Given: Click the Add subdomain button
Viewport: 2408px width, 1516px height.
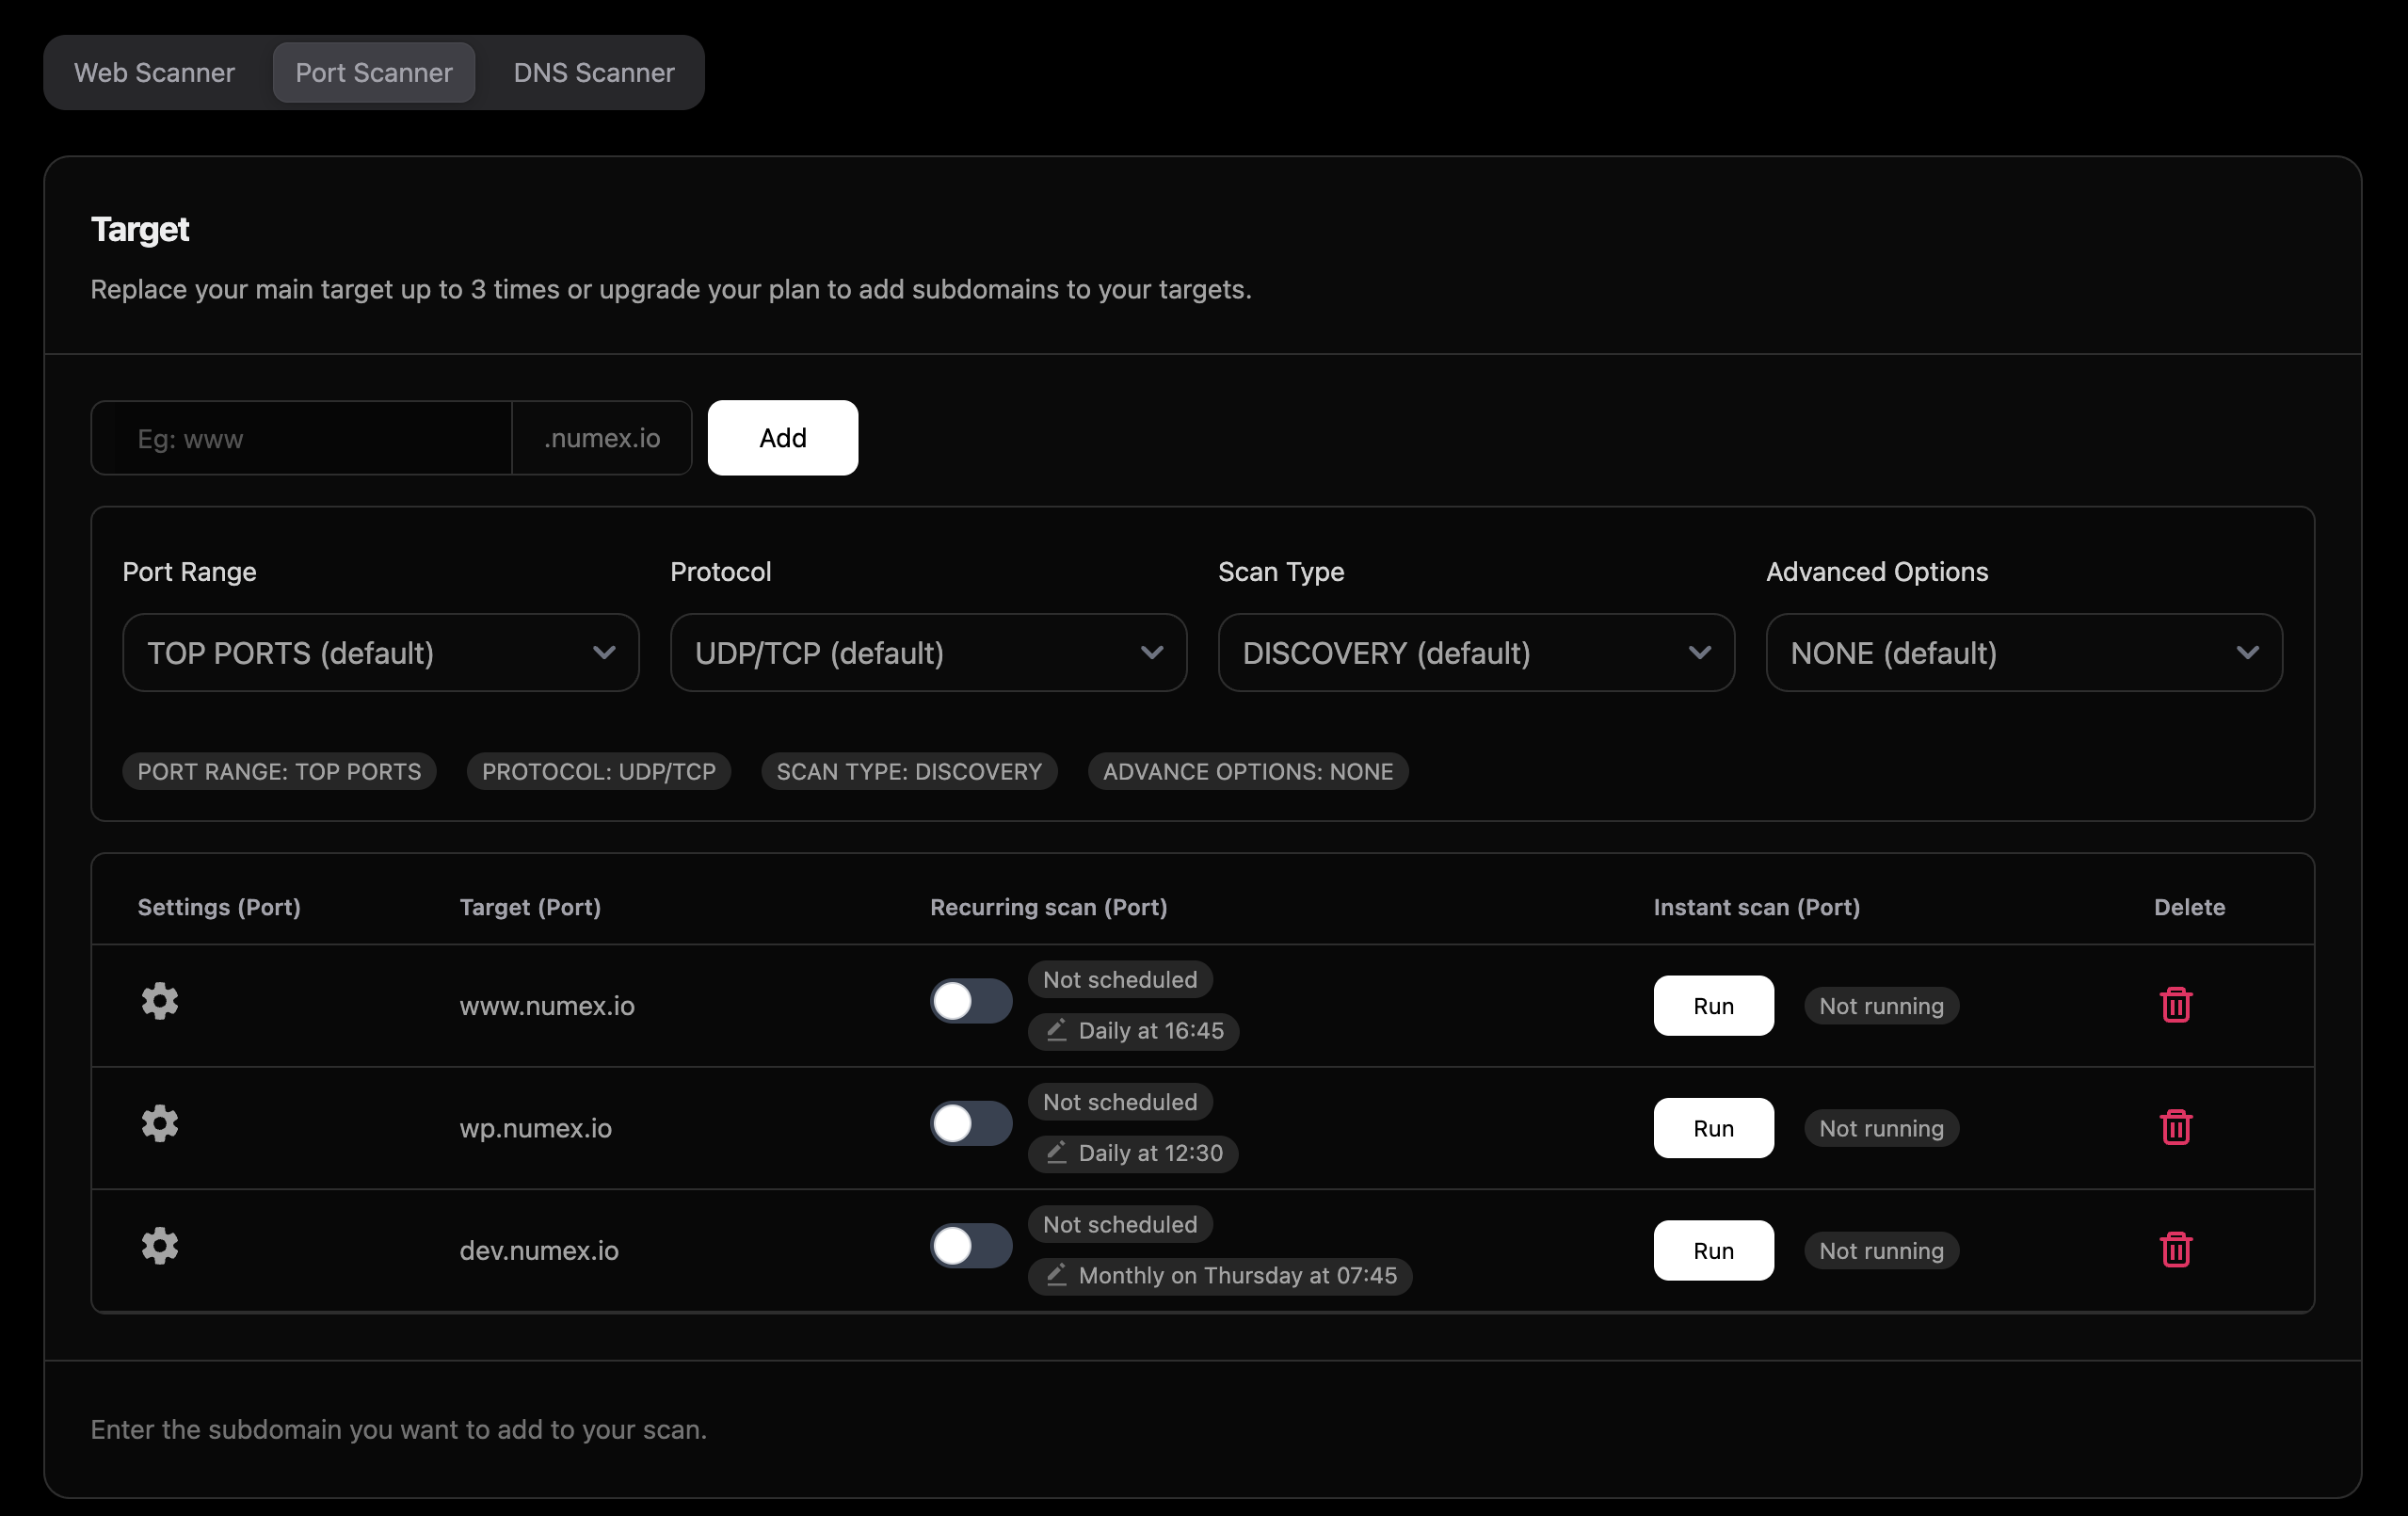Looking at the screenshot, I should (782, 437).
